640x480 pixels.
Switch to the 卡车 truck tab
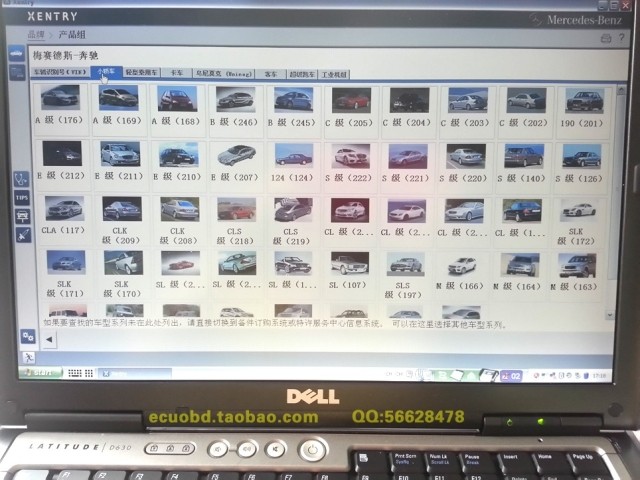tap(176, 73)
